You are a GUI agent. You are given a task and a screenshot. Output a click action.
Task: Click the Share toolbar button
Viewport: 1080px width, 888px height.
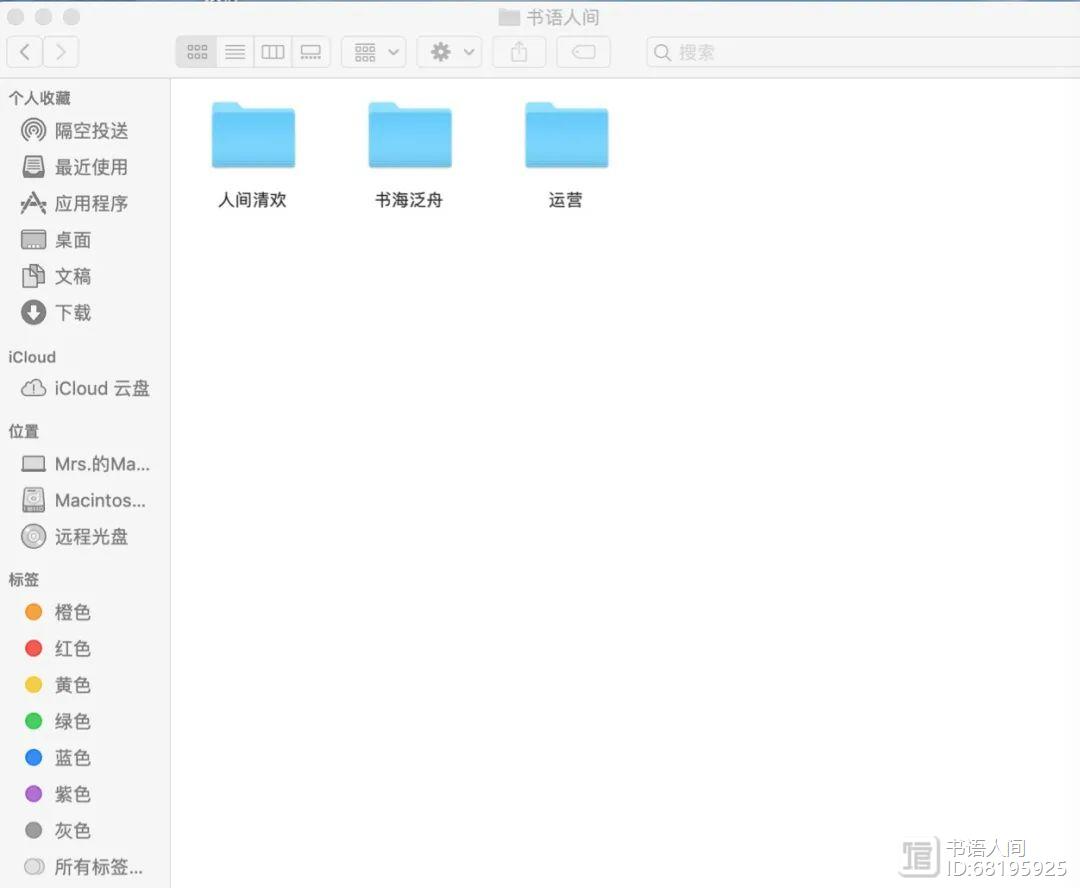coord(518,52)
